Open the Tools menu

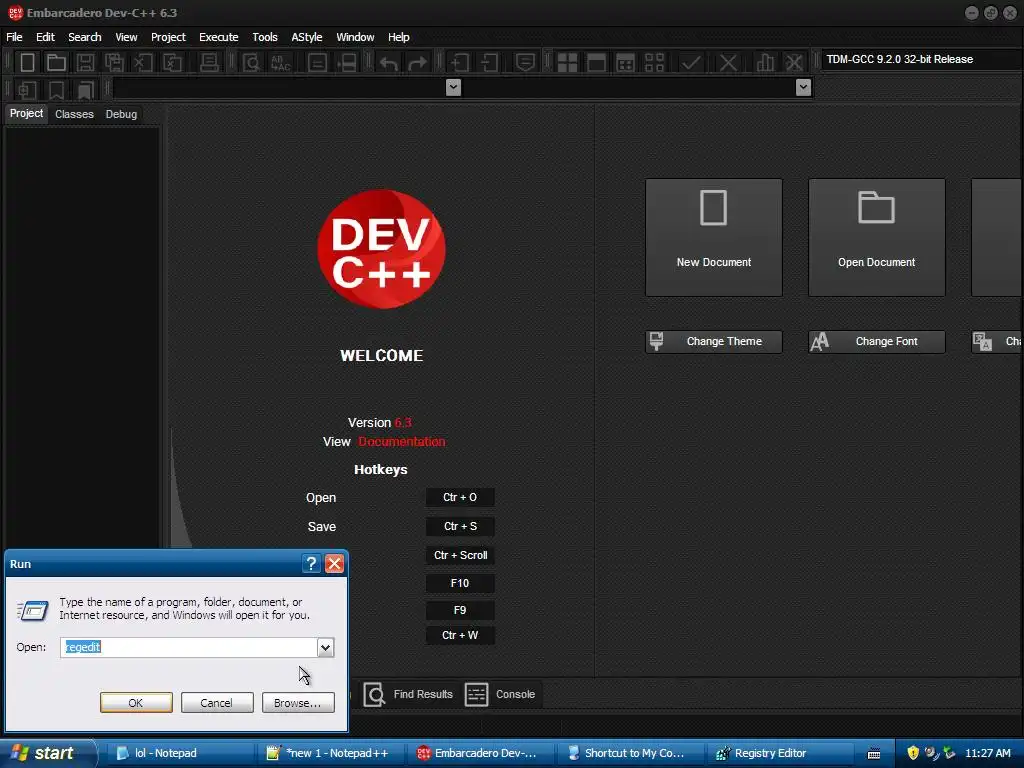click(x=264, y=37)
